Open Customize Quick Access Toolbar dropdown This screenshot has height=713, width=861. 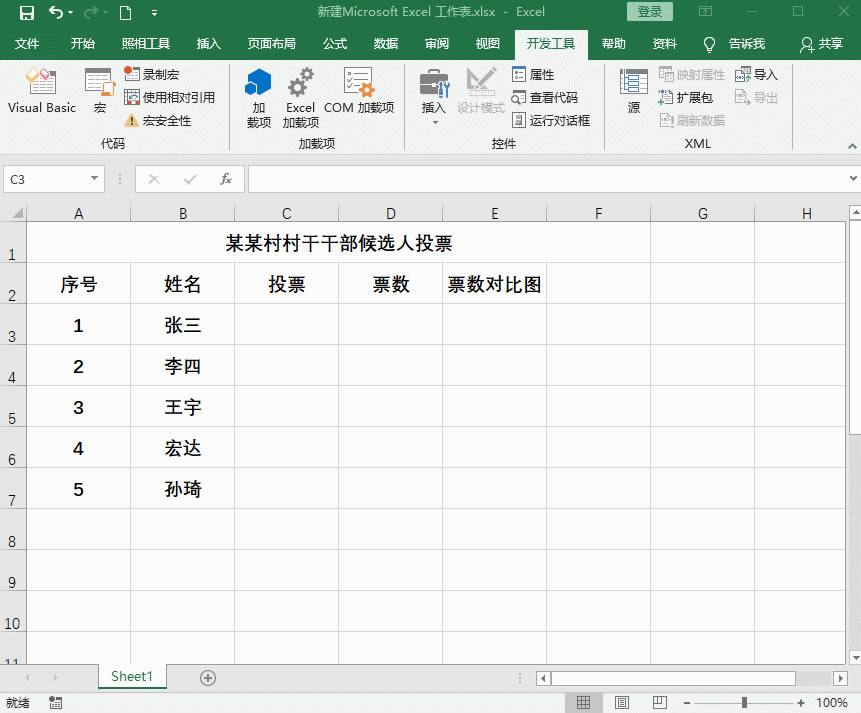tap(153, 13)
